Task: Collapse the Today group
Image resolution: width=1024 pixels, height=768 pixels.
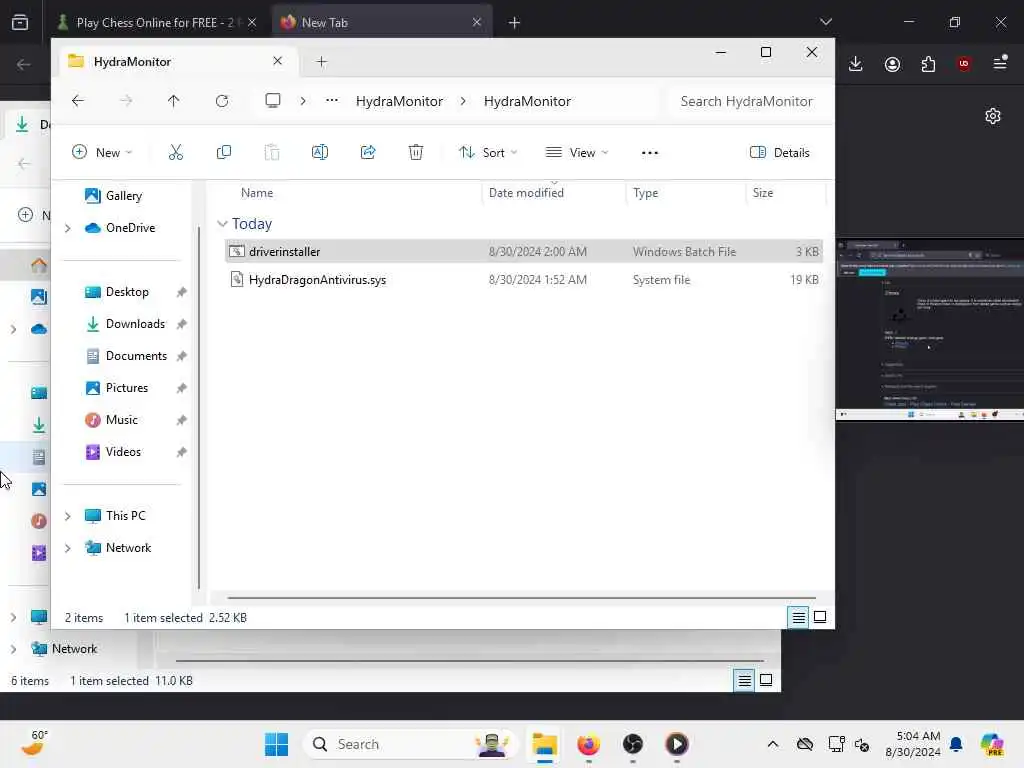Action: coord(222,223)
